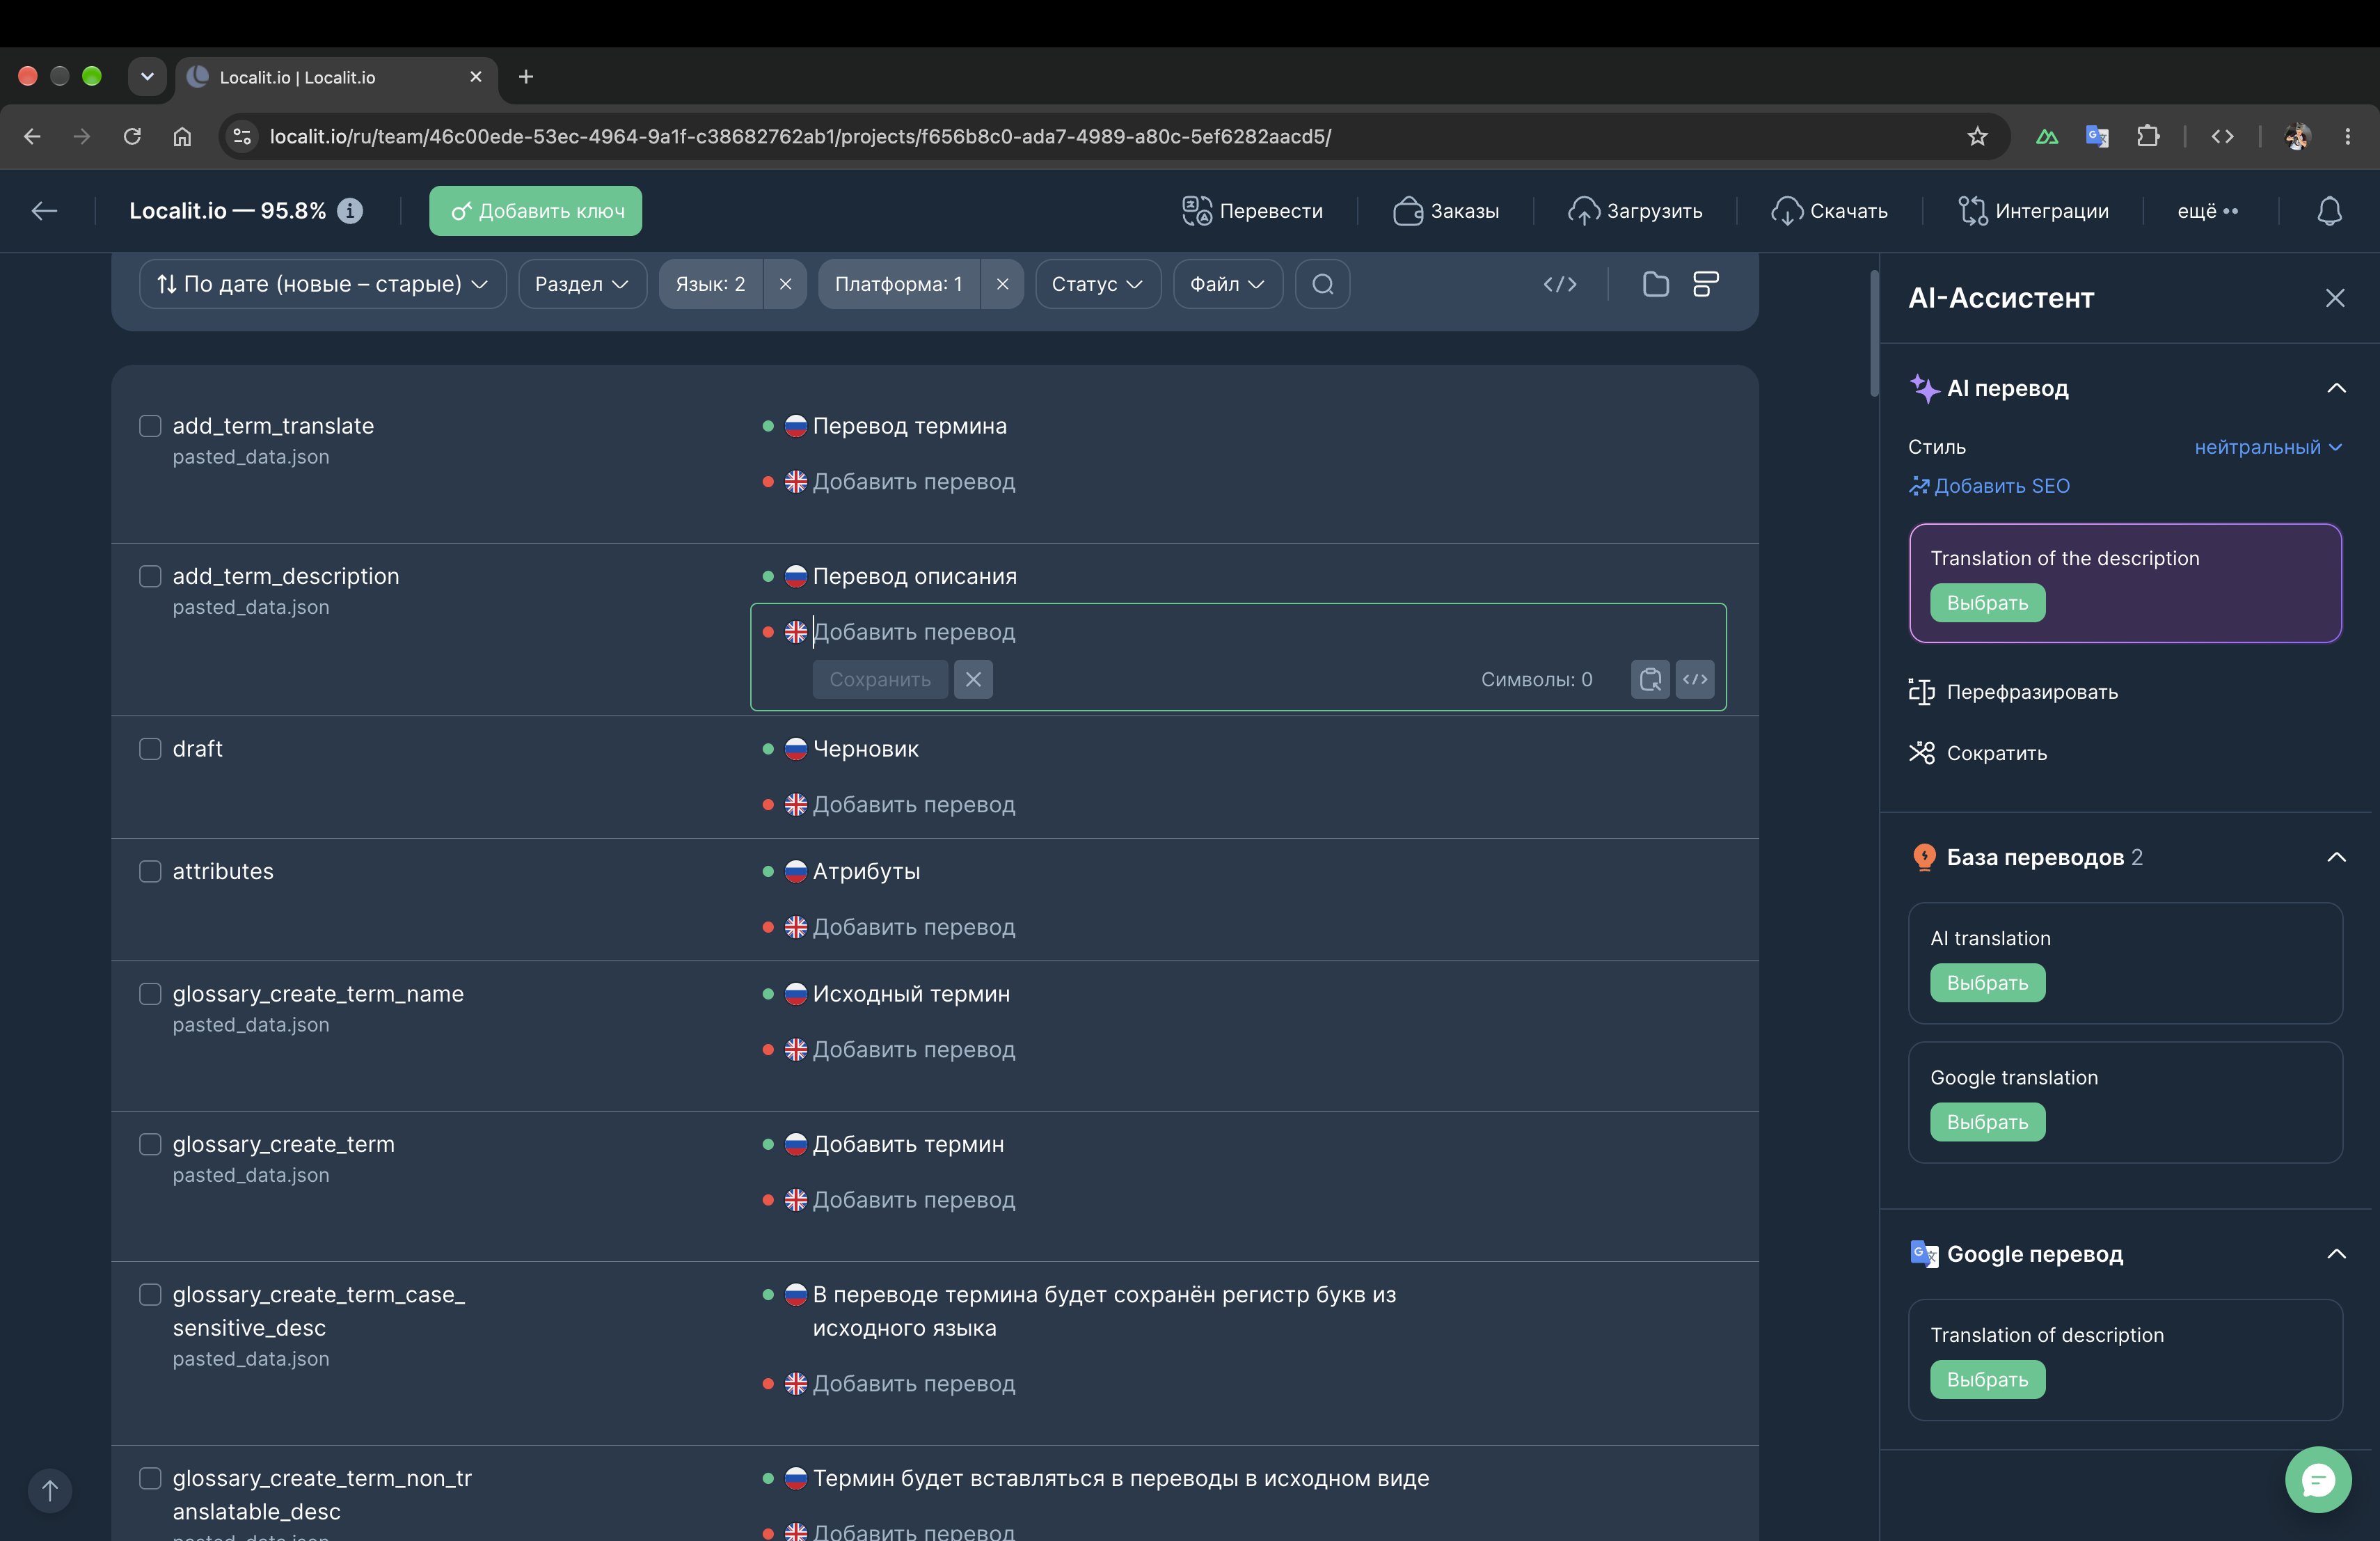Click the folder view icon
The image size is (2380, 1541).
[1656, 284]
